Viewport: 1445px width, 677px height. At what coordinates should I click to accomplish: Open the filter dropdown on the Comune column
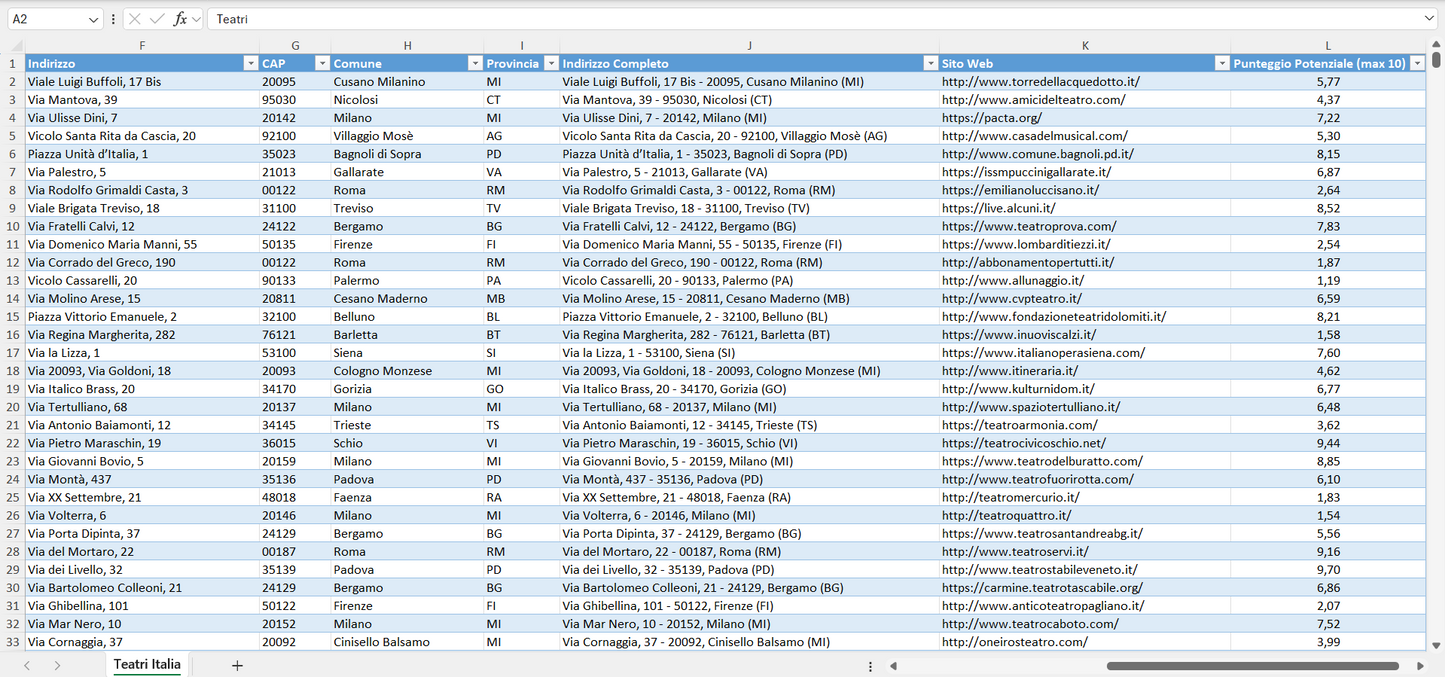[475, 63]
